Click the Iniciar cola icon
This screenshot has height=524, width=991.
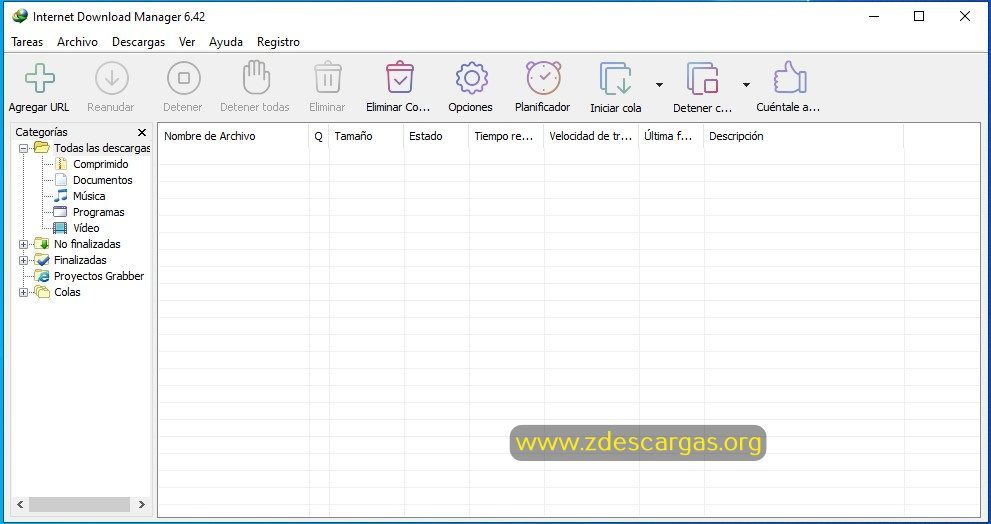click(616, 79)
